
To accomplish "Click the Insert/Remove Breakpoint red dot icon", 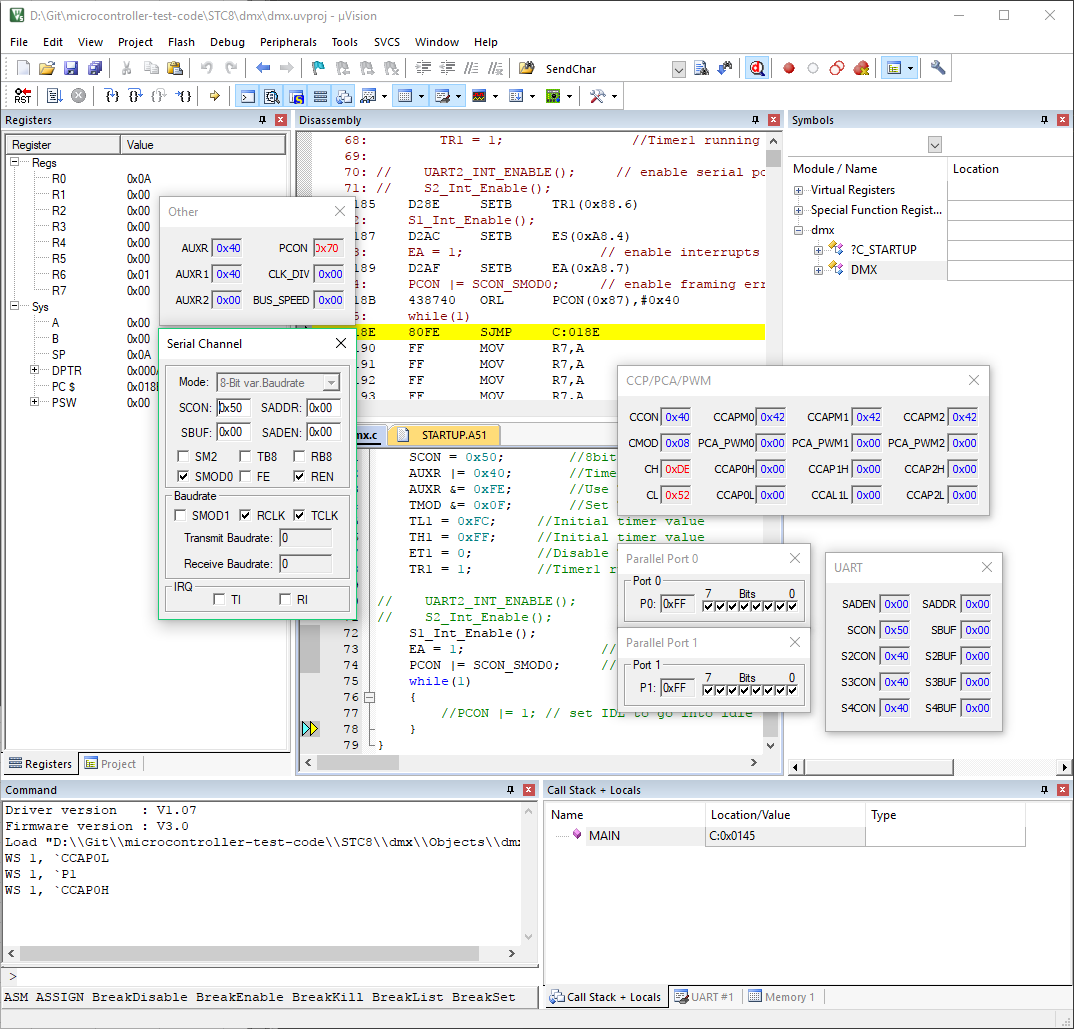I will pyautogui.click(x=789, y=69).
